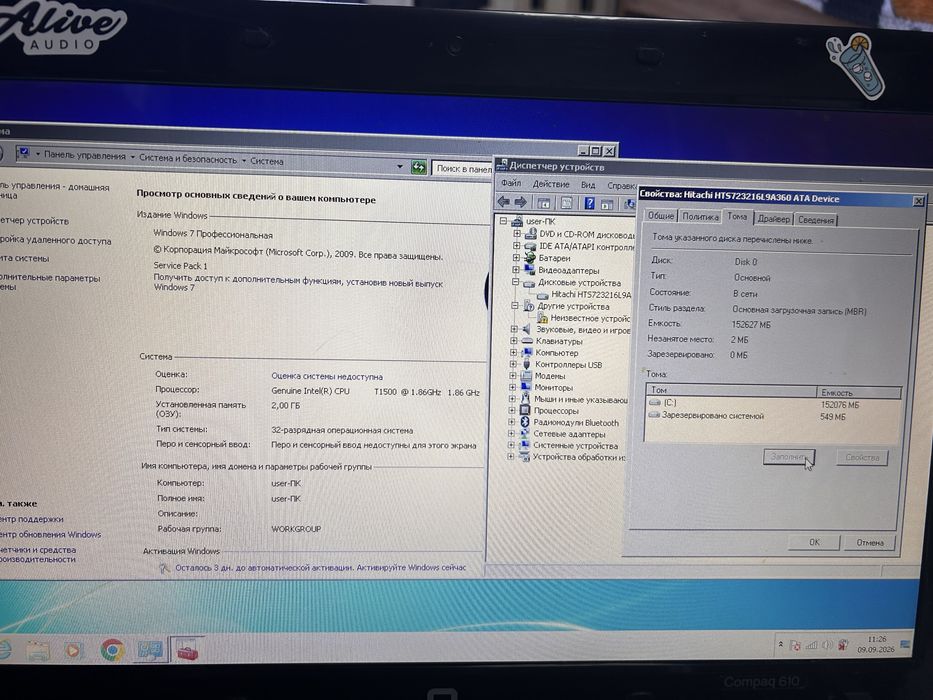933x700 pixels.
Task: Open Windows Media Player from the taskbar
Action: 74,649
